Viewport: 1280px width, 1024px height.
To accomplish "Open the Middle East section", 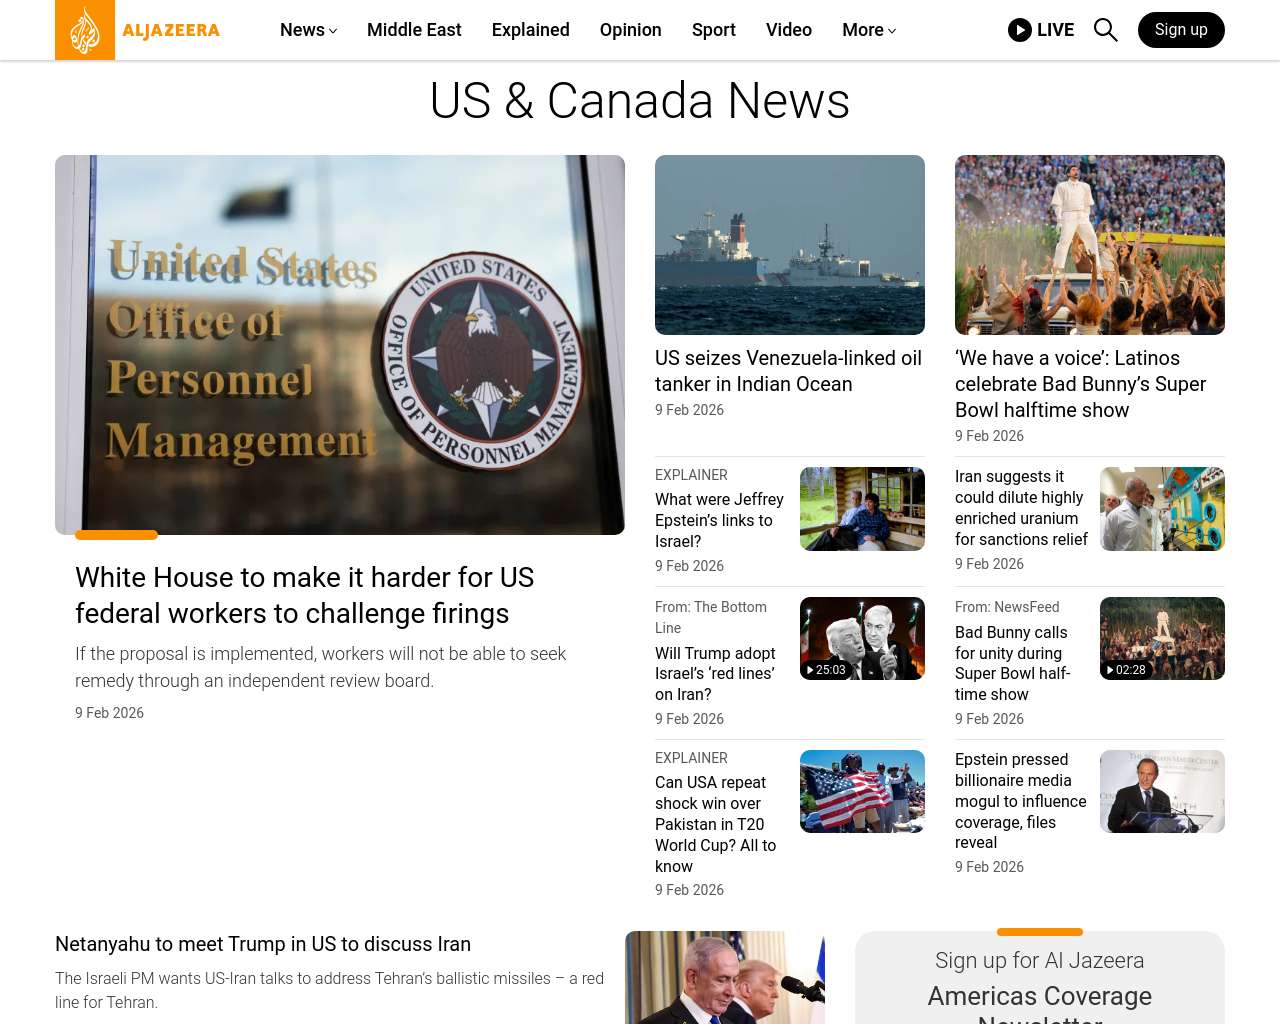I will pyautogui.click(x=414, y=30).
